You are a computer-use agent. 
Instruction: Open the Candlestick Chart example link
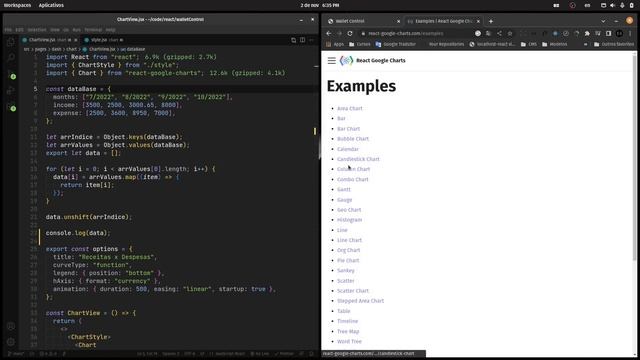358,159
